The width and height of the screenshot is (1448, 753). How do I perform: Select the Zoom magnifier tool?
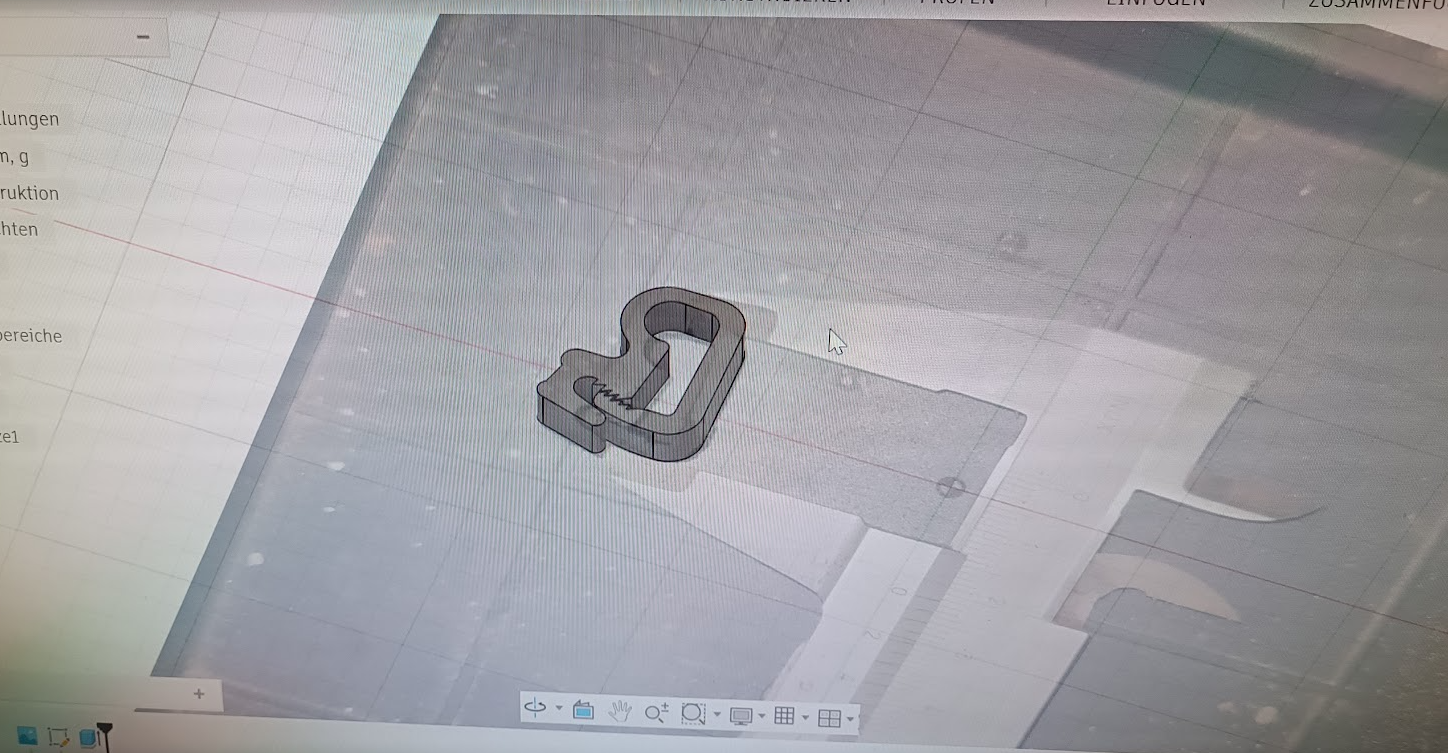(x=656, y=713)
